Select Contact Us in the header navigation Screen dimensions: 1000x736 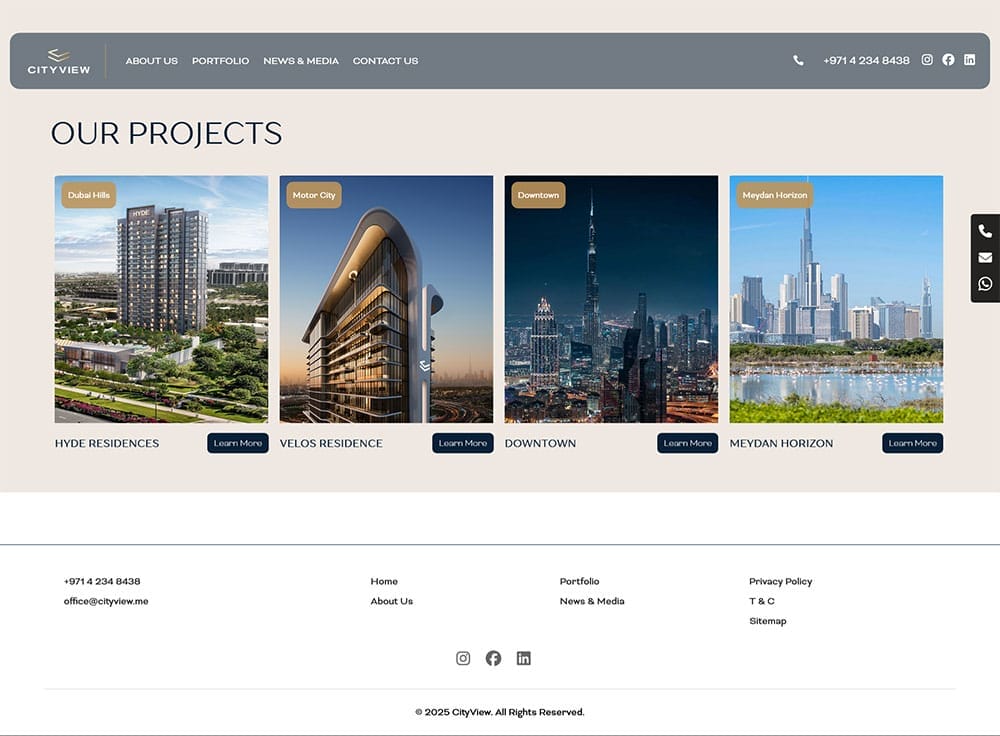(385, 61)
